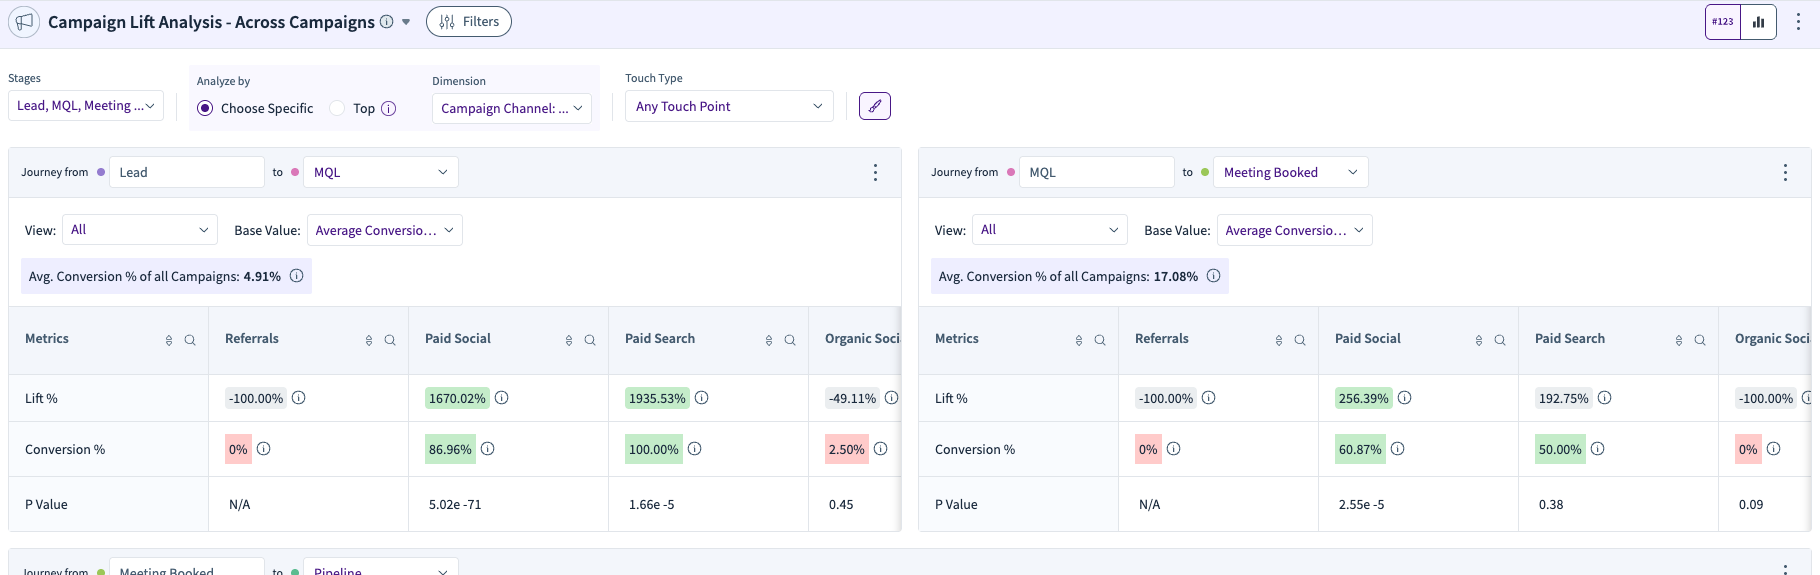The image size is (1820, 575).
Task: Click the -49.11% lift value
Action: click(x=852, y=398)
